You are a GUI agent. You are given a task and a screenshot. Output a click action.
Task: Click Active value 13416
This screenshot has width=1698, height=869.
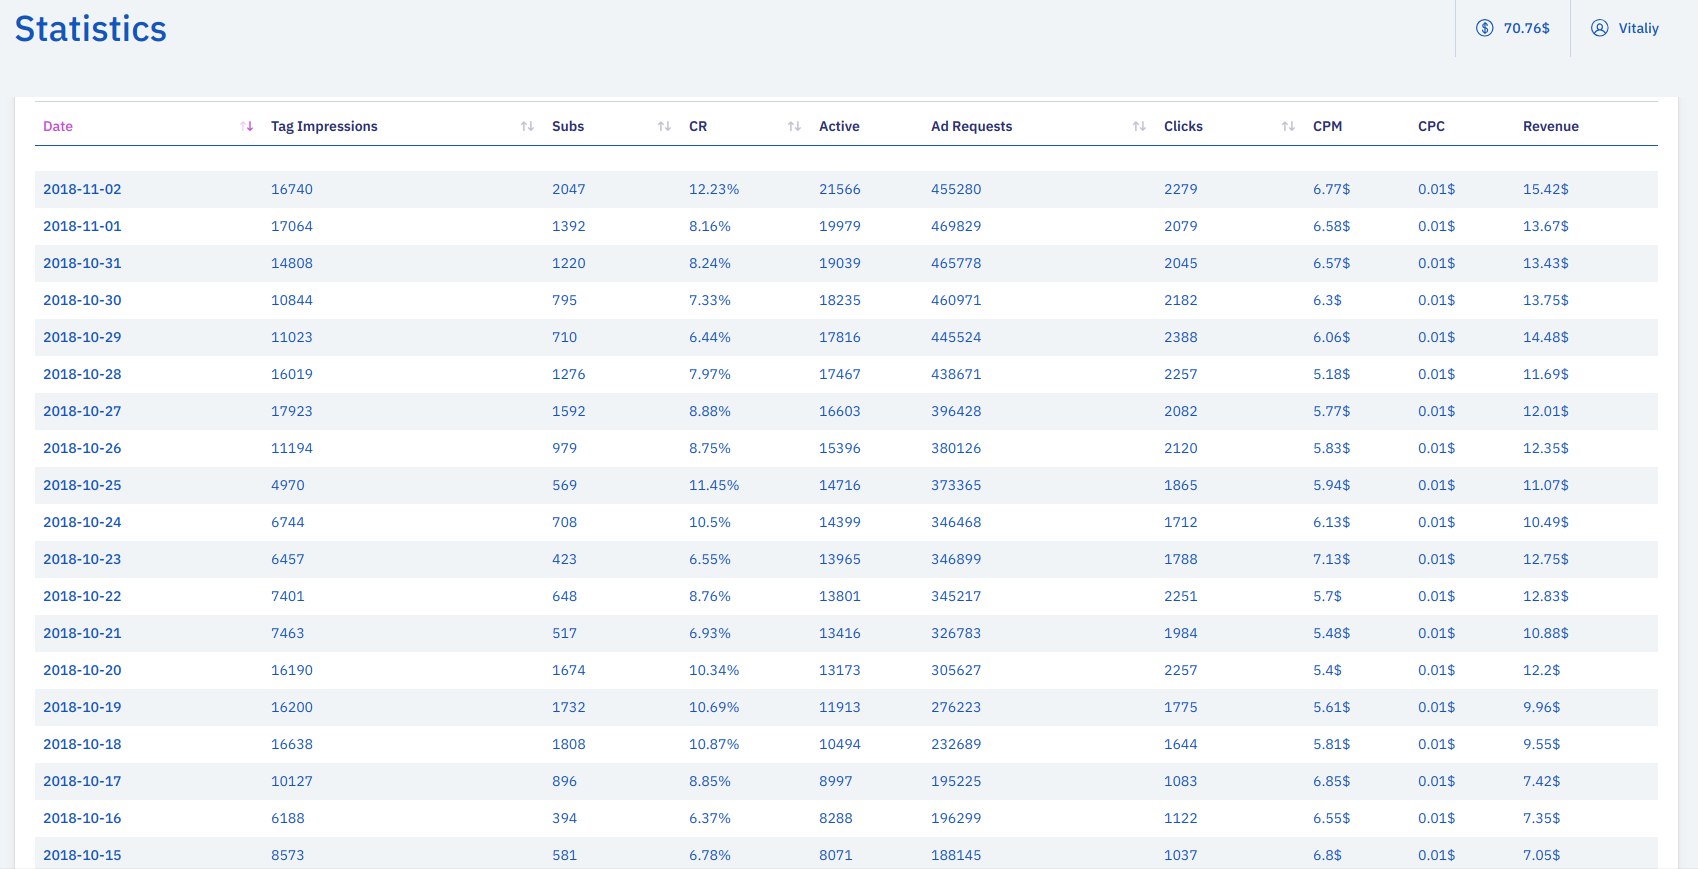840,633
